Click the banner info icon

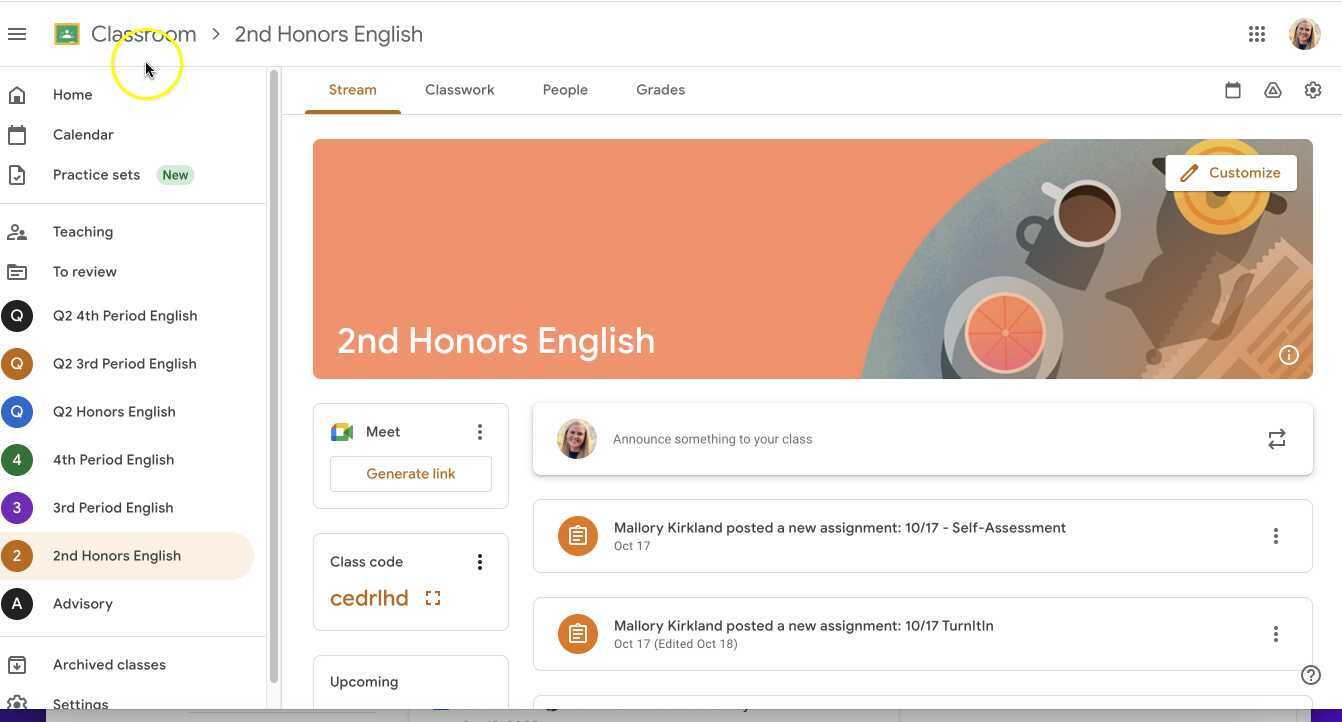pos(1289,354)
